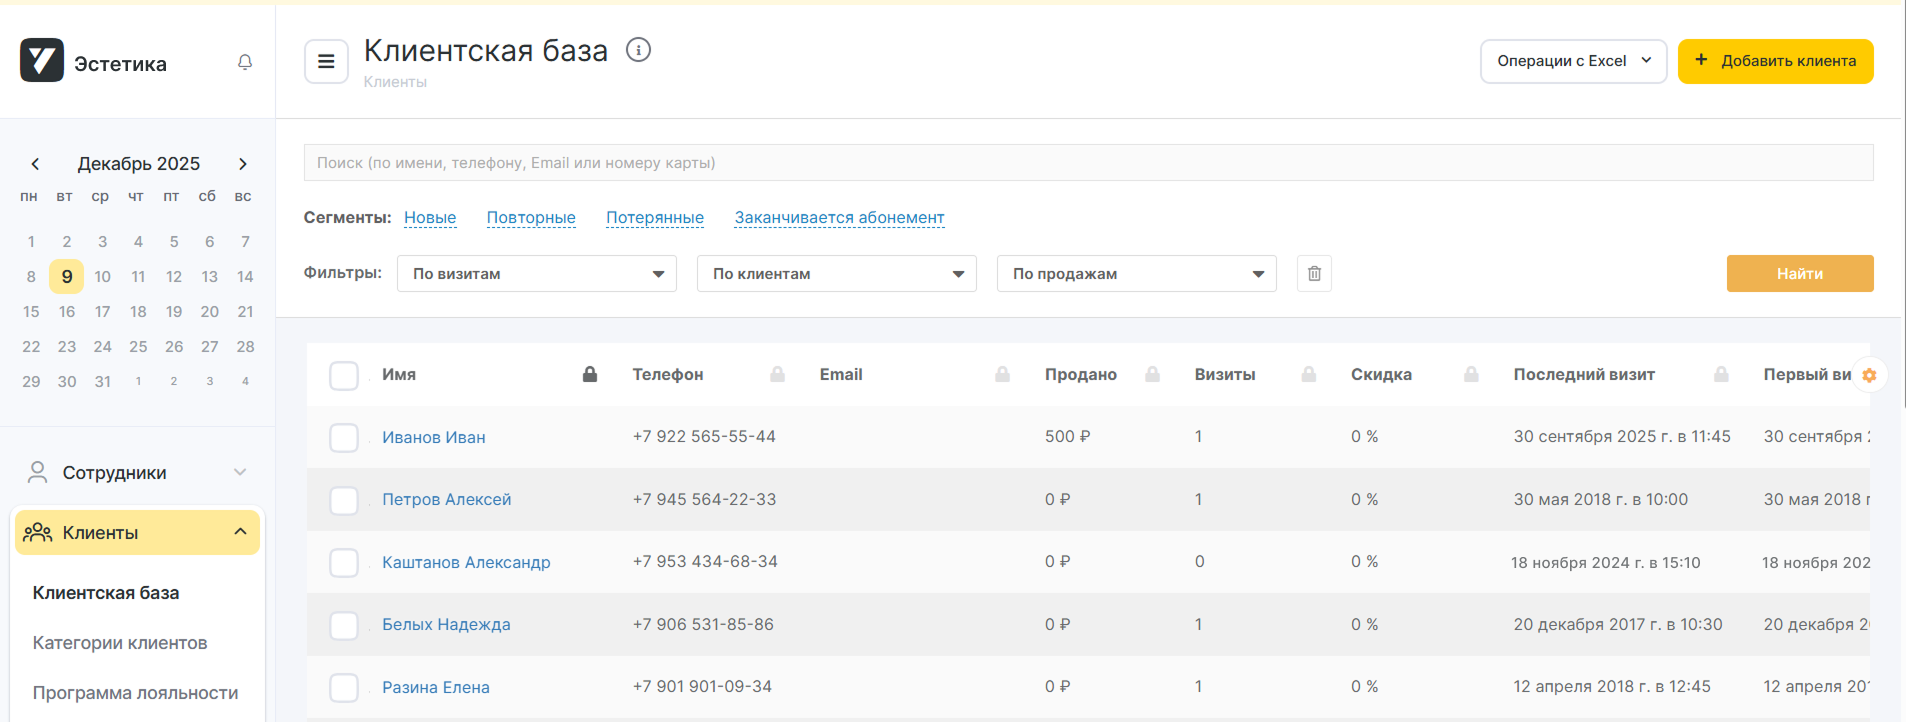Open Категории клиентов menu item

pyautogui.click(x=120, y=643)
